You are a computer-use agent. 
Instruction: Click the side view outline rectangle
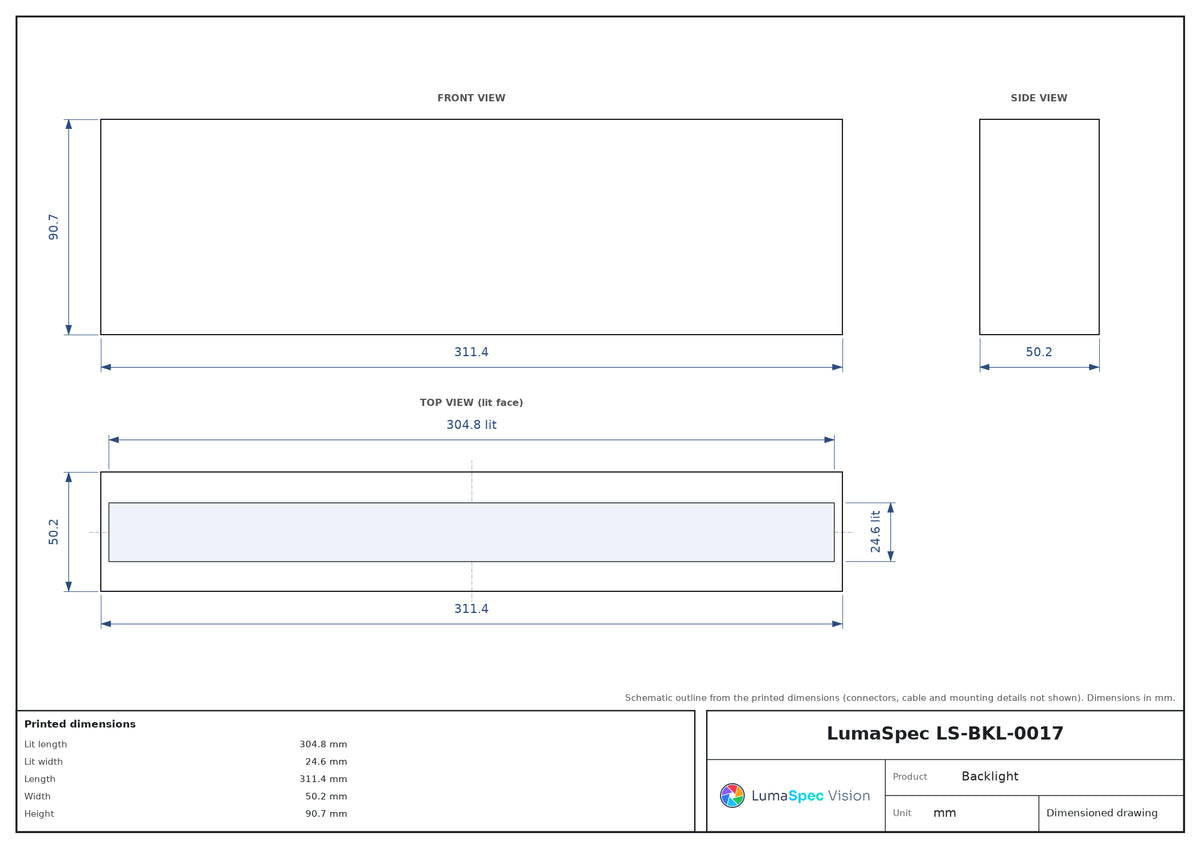click(1039, 227)
